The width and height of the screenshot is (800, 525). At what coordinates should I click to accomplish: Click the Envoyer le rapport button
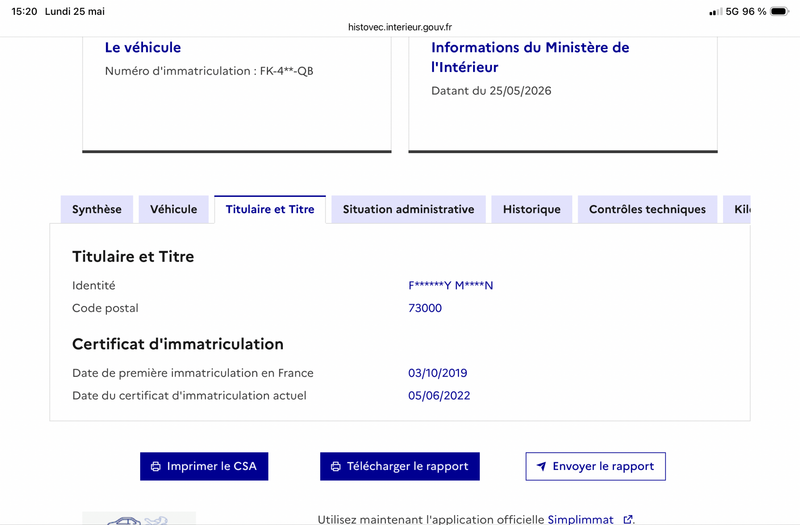[x=595, y=466]
